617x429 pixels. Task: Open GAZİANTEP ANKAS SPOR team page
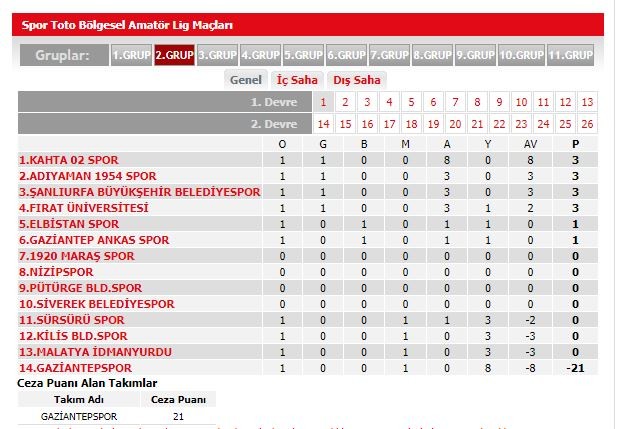[94, 240]
